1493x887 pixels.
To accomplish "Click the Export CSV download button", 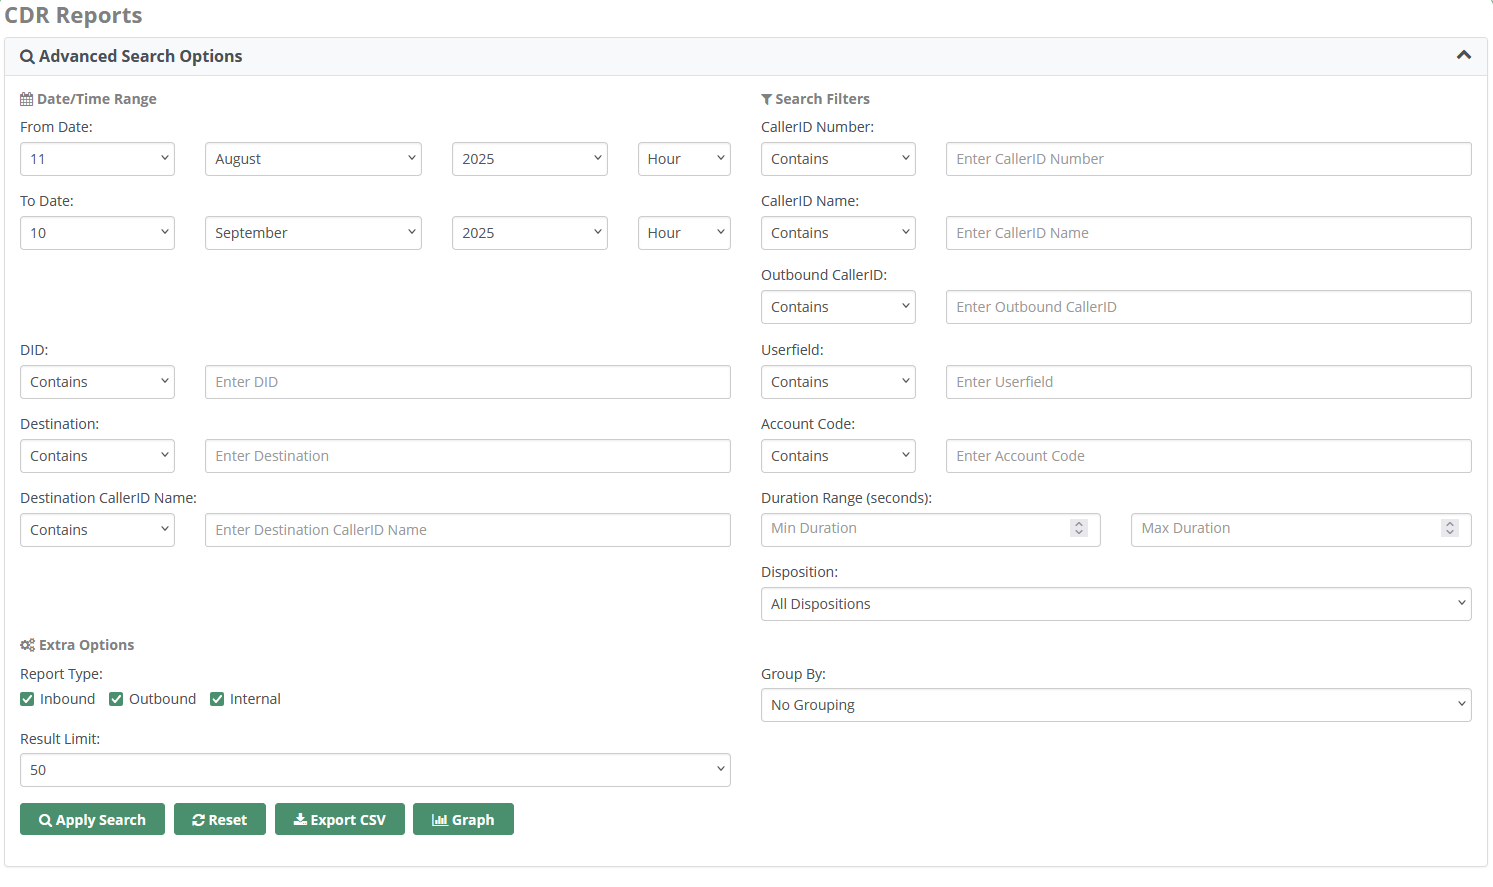I will [x=339, y=819].
